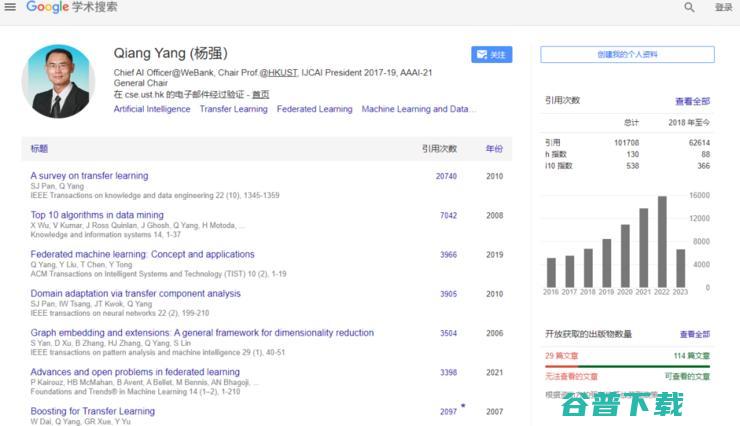Open 'Graph embedding and extensions' article

click(x=202, y=333)
